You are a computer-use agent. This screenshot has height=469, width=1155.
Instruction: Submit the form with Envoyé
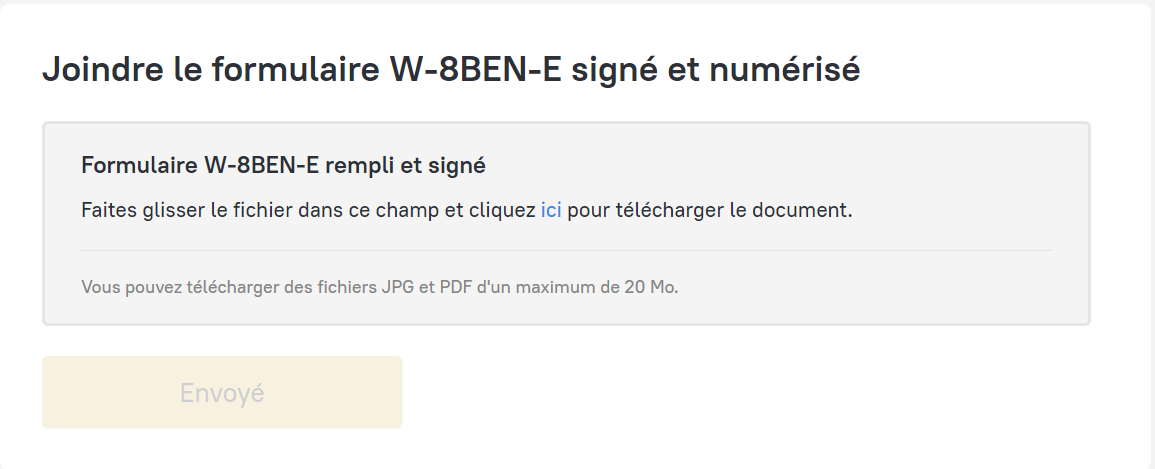coord(222,392)
